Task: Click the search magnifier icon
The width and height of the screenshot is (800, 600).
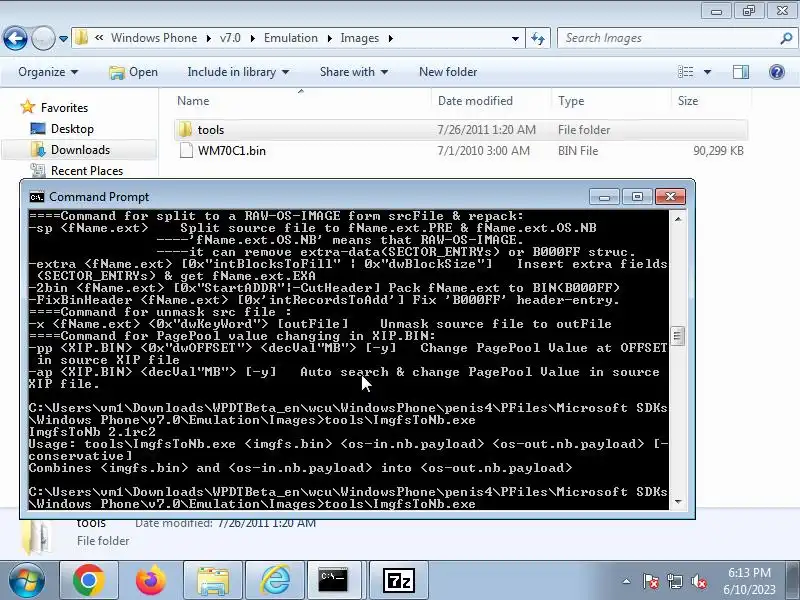Action: [786, 38]
